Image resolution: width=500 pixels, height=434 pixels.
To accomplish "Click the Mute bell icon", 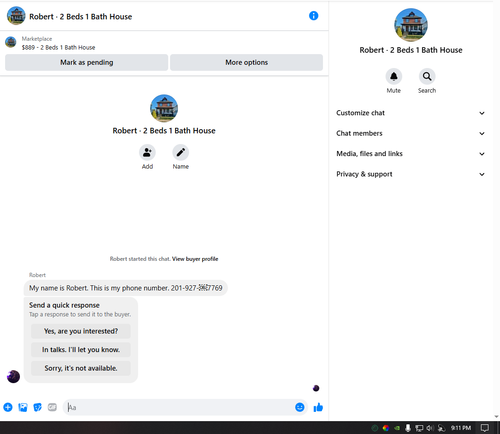I will pyautogui.click(x=394, y=77).
